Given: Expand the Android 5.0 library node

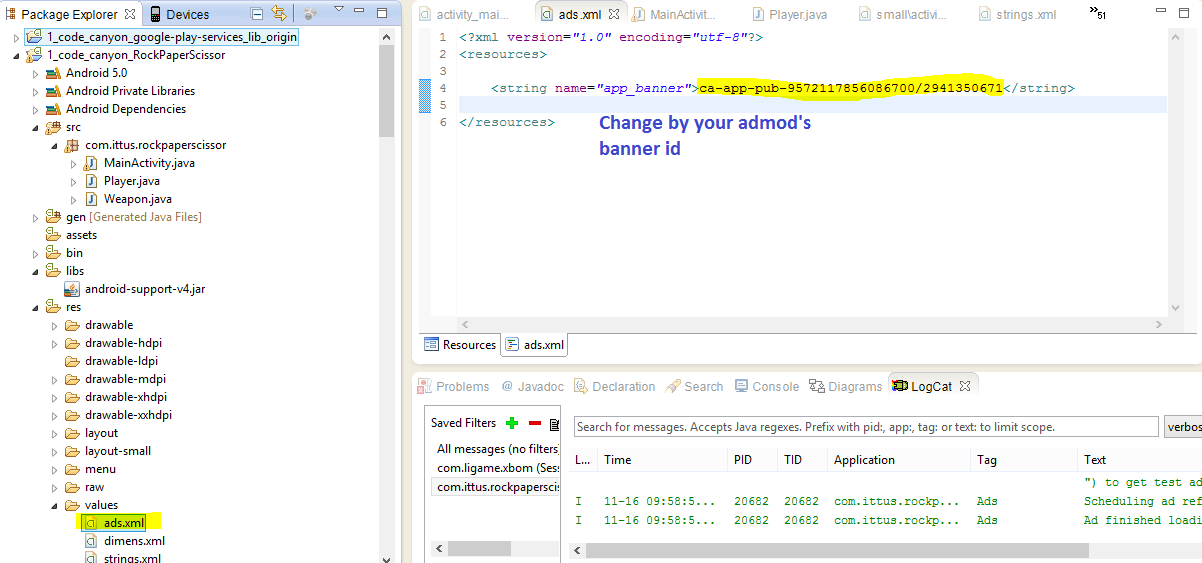Looking at the screenshot, I should 36,74.
